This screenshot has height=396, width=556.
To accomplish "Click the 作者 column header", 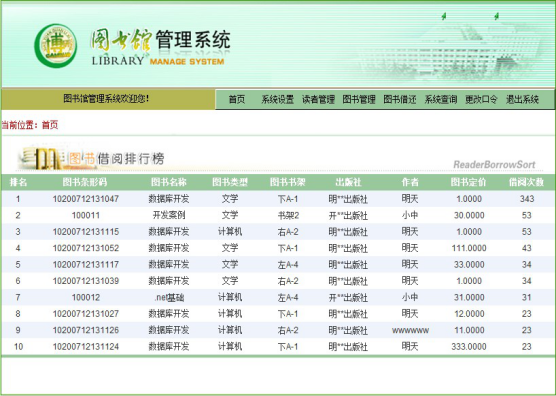I will pyautogui.click(x=410, y=182).
